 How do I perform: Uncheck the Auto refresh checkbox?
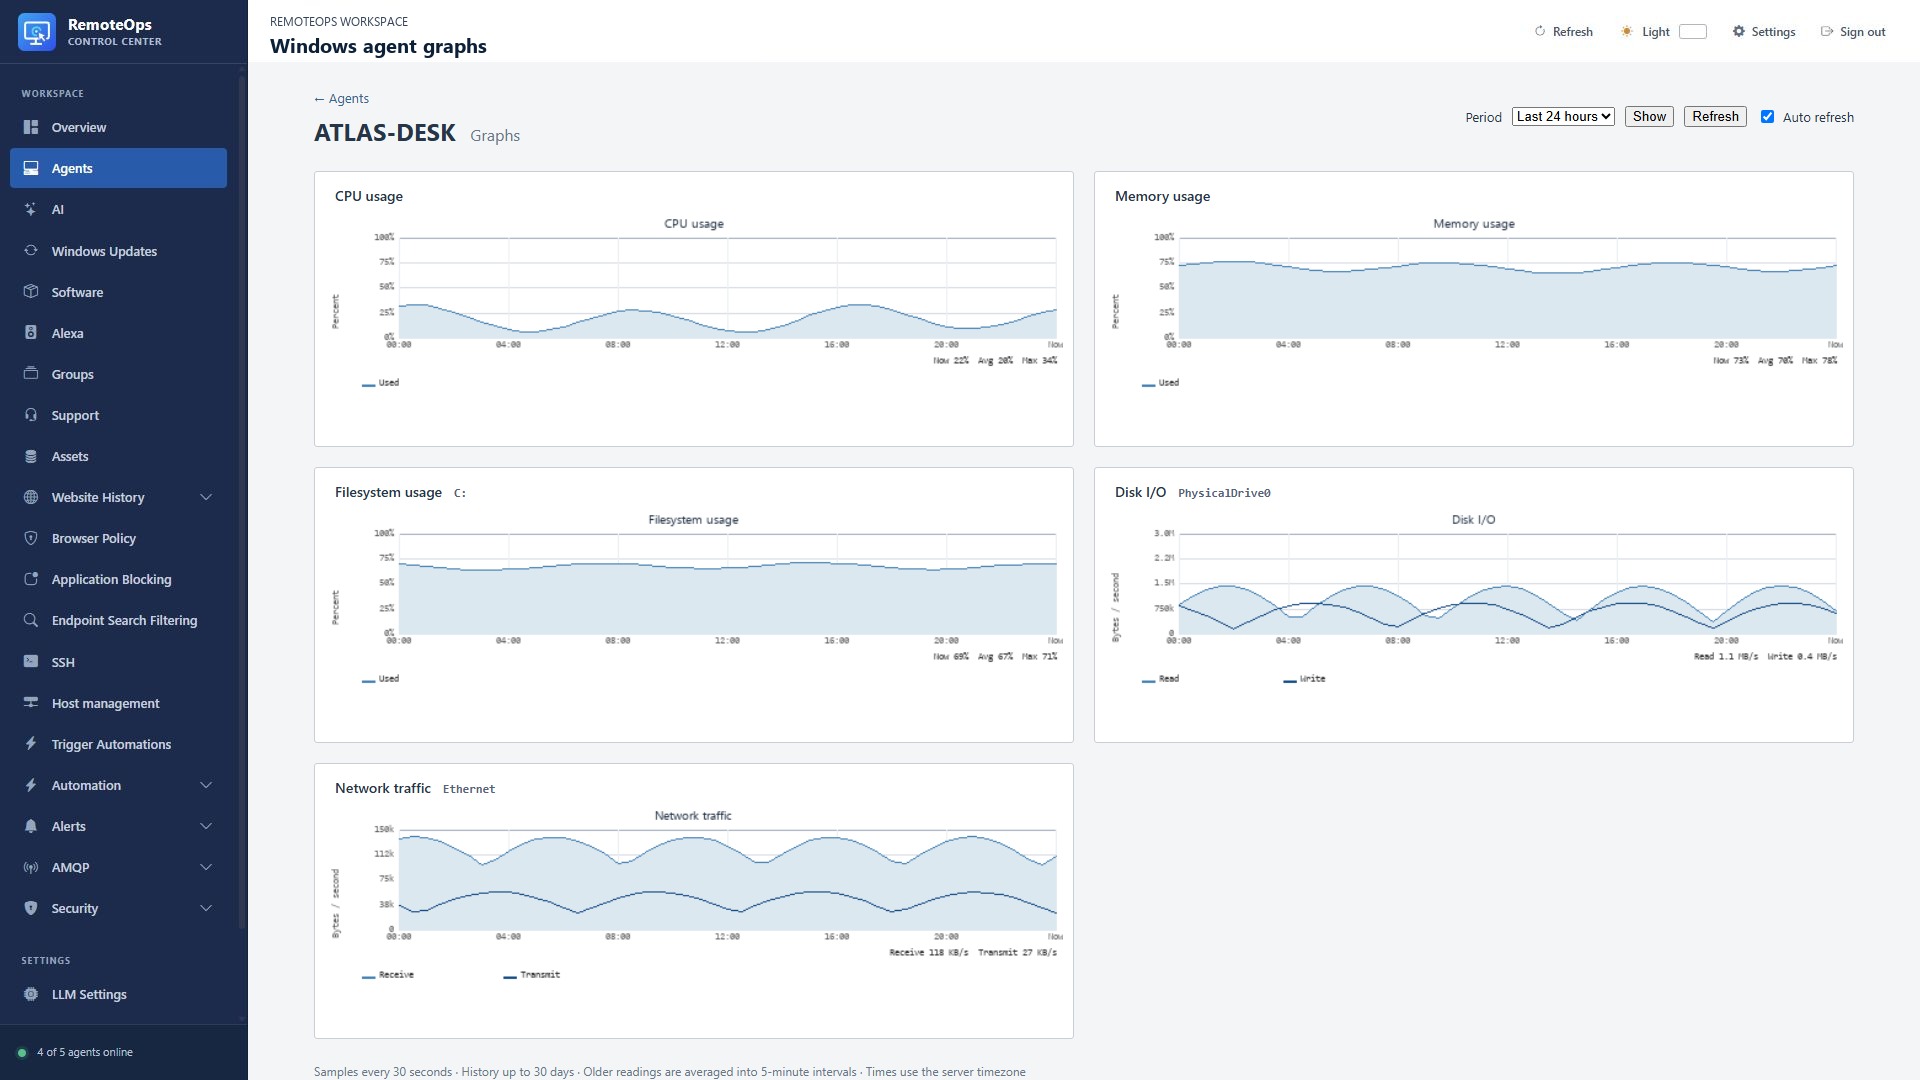point(1768,117)
